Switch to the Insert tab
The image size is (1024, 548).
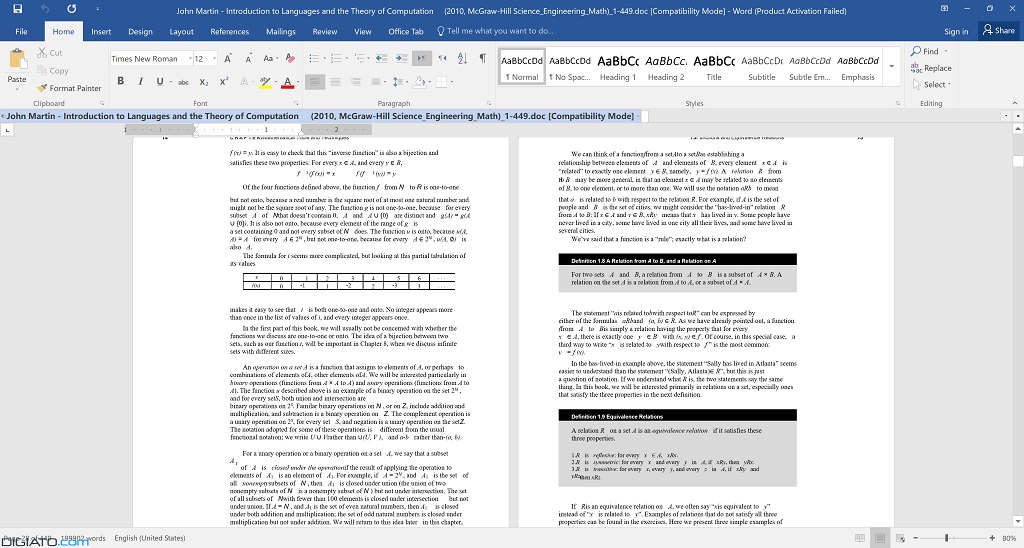click(101, 31)
